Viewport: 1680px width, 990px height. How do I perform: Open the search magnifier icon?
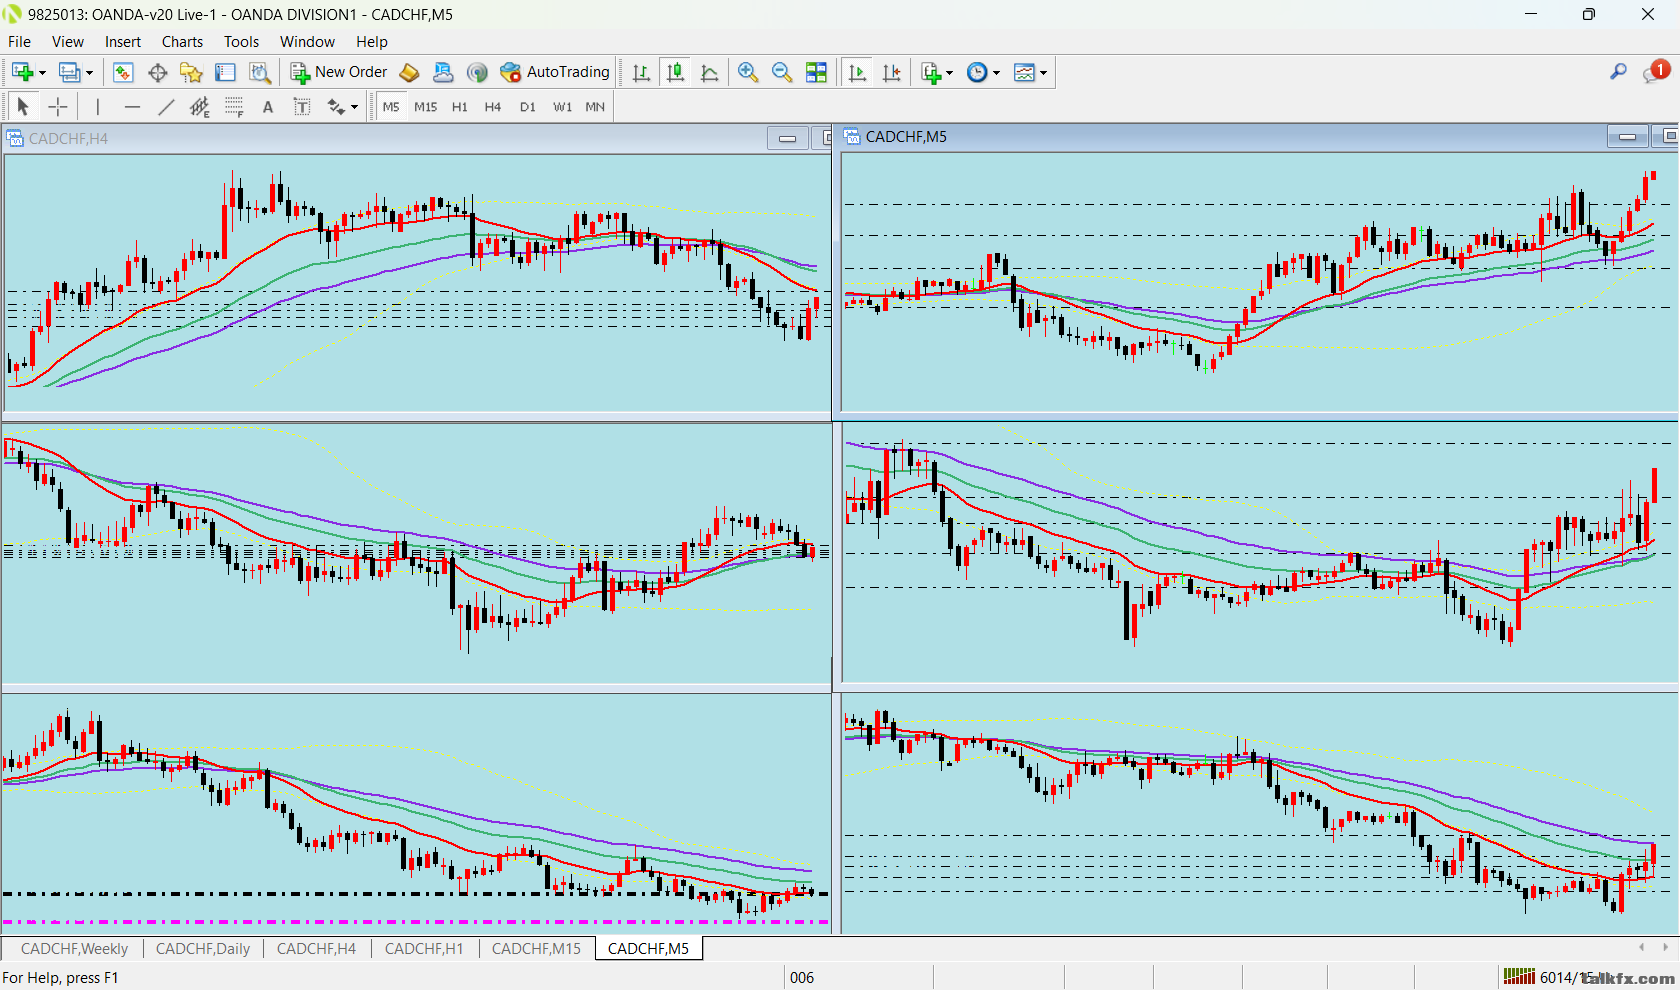click(x=1618, y=72)
